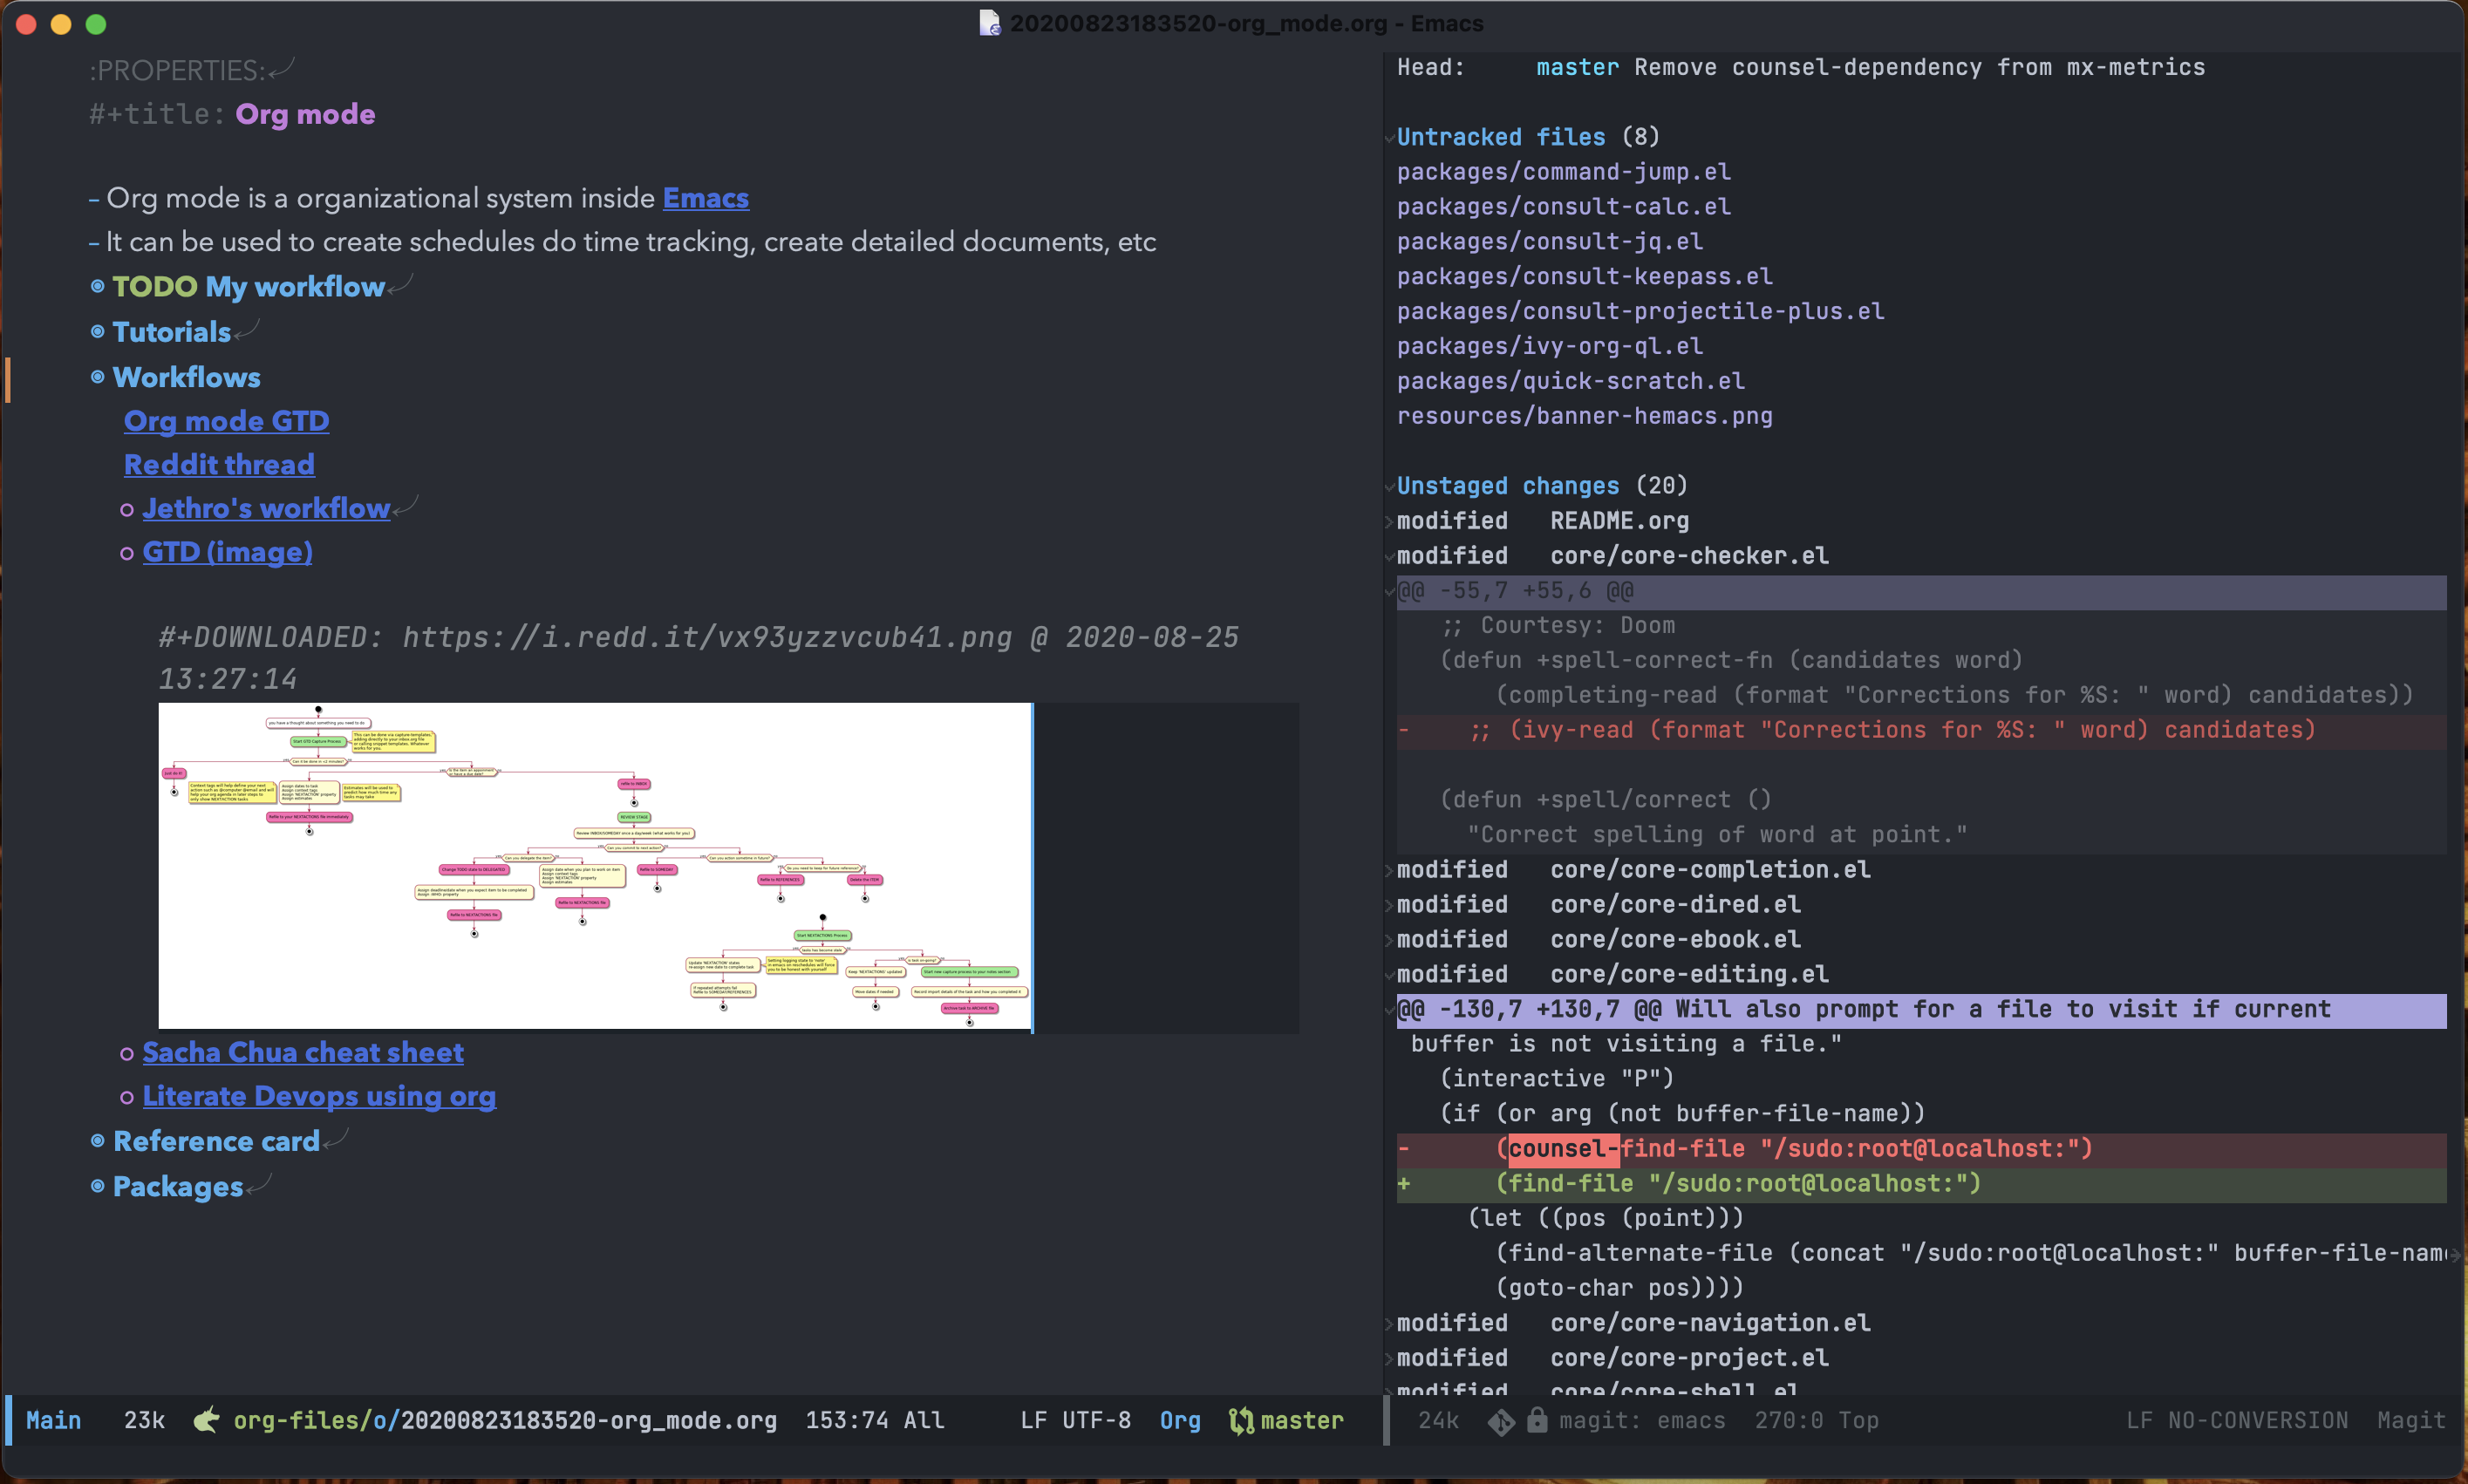Click the Main workspace indicator in modeline
2468x1484 pixels.
point(53,1420)
